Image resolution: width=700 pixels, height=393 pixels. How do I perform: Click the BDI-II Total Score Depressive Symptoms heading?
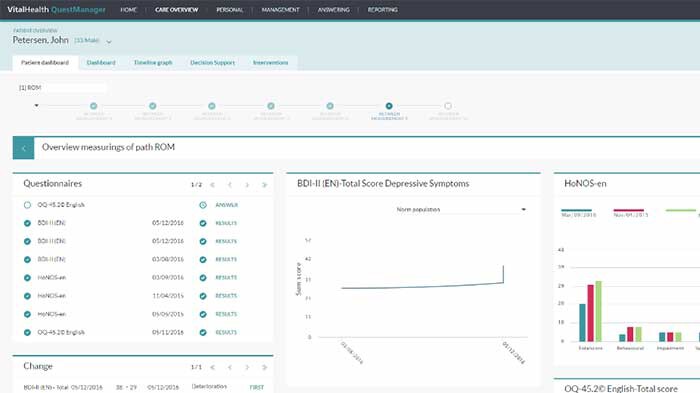click(383, 184)
